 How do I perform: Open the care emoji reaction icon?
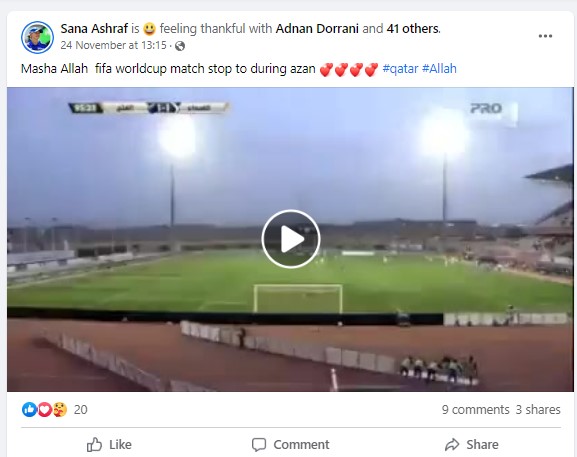[60, 410]
